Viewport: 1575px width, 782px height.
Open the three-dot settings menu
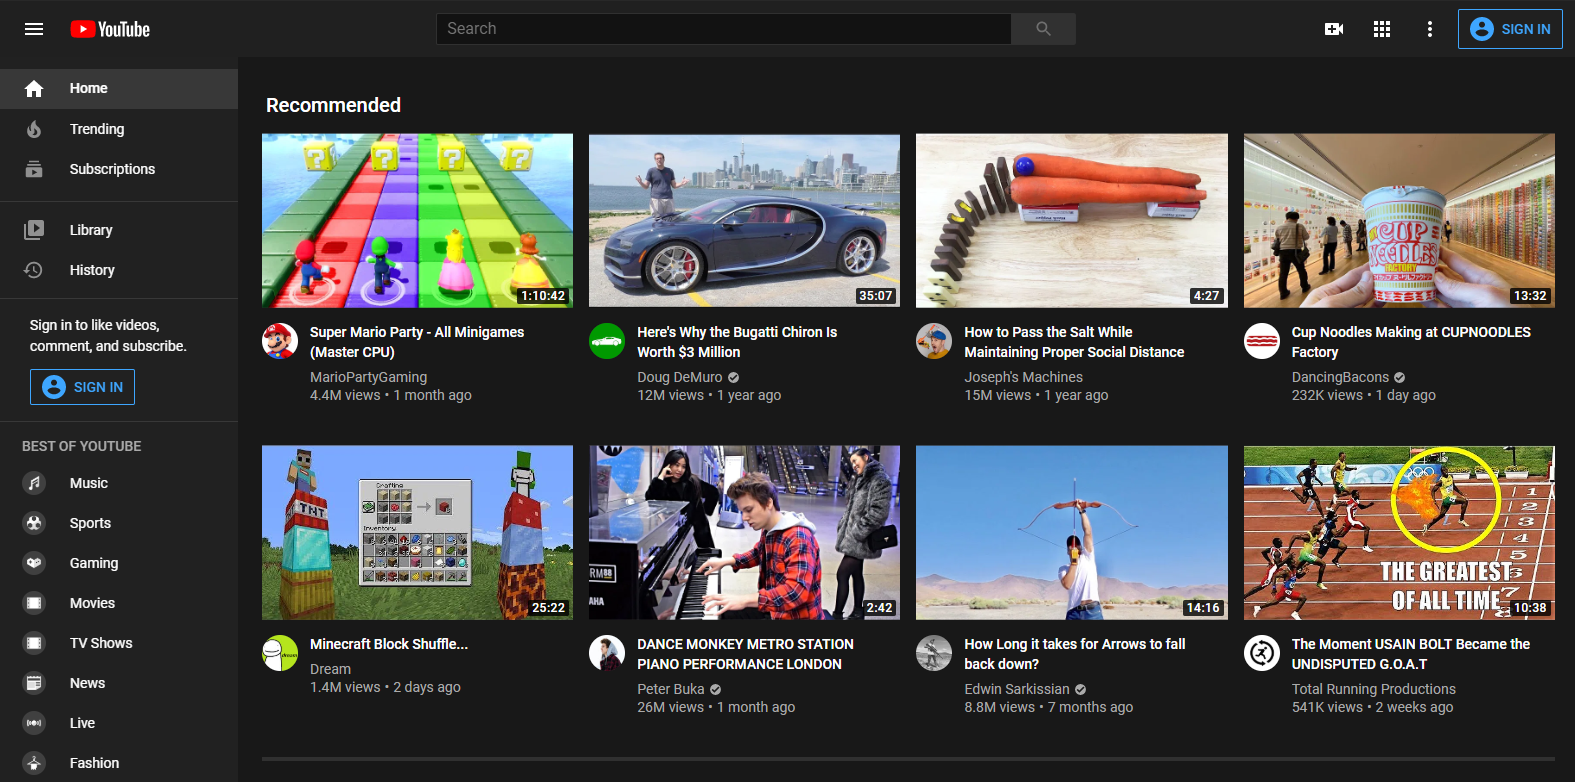(x=1430, y=29)
